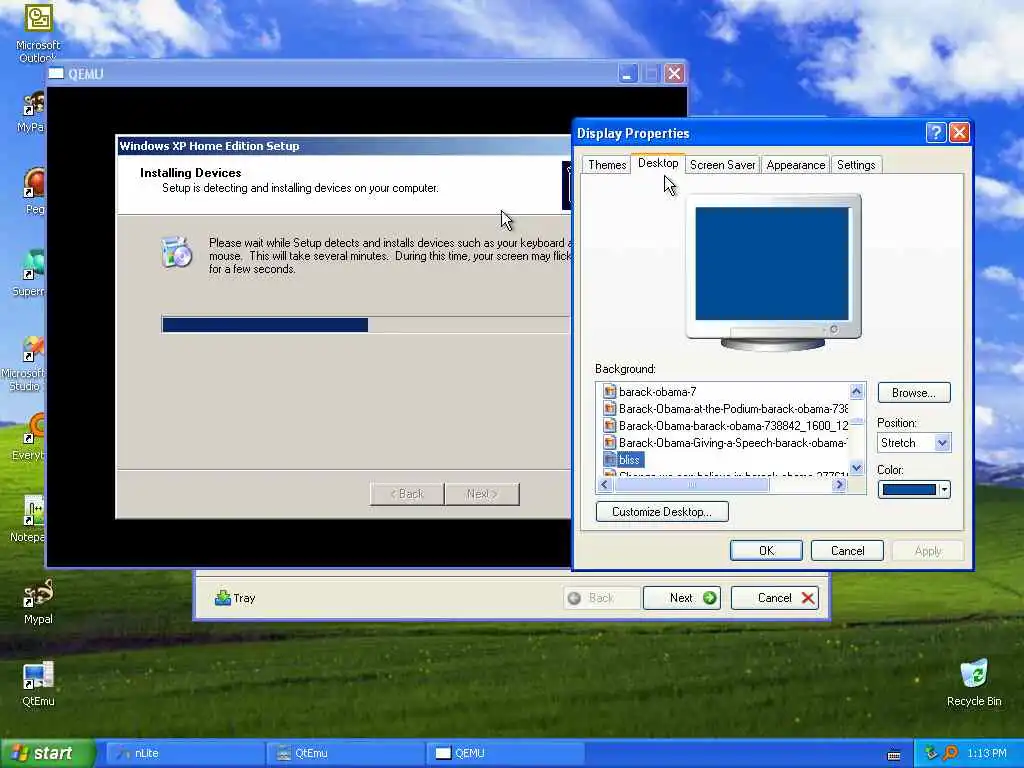Switch to the Themes tab
The height and width of the screenshot is (768, 1024).
(607, 165)
